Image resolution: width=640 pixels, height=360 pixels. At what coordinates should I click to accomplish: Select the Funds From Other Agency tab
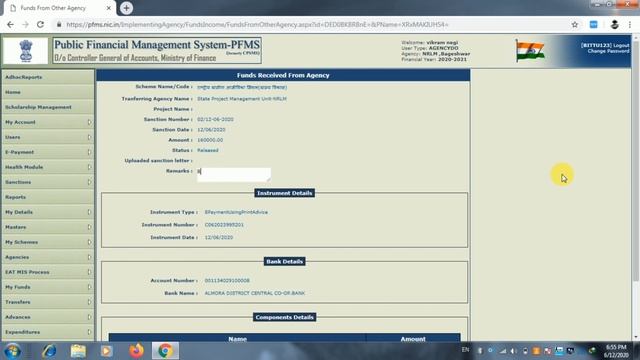point(59,8)
